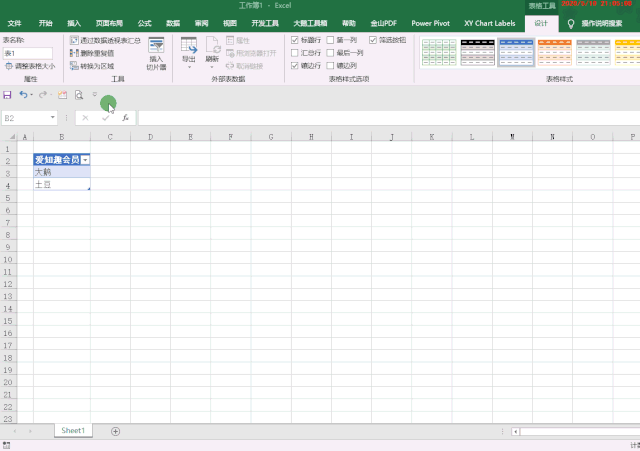This screenshot has height=451, width=640.
Task: Click the Undo arrow icon
Action: [23, 95]
